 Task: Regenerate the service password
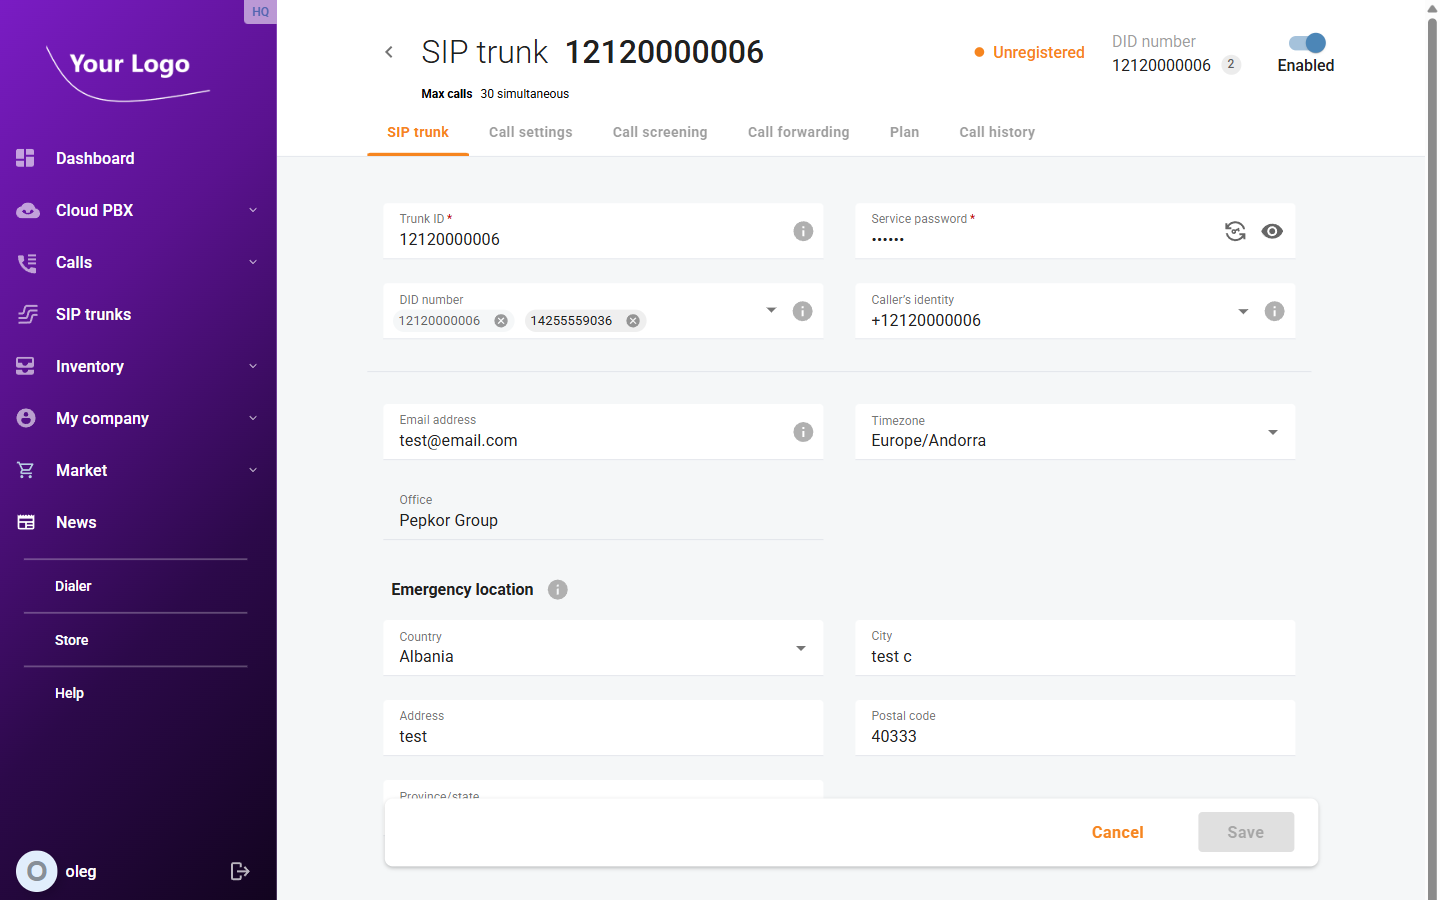[1235, 231]
